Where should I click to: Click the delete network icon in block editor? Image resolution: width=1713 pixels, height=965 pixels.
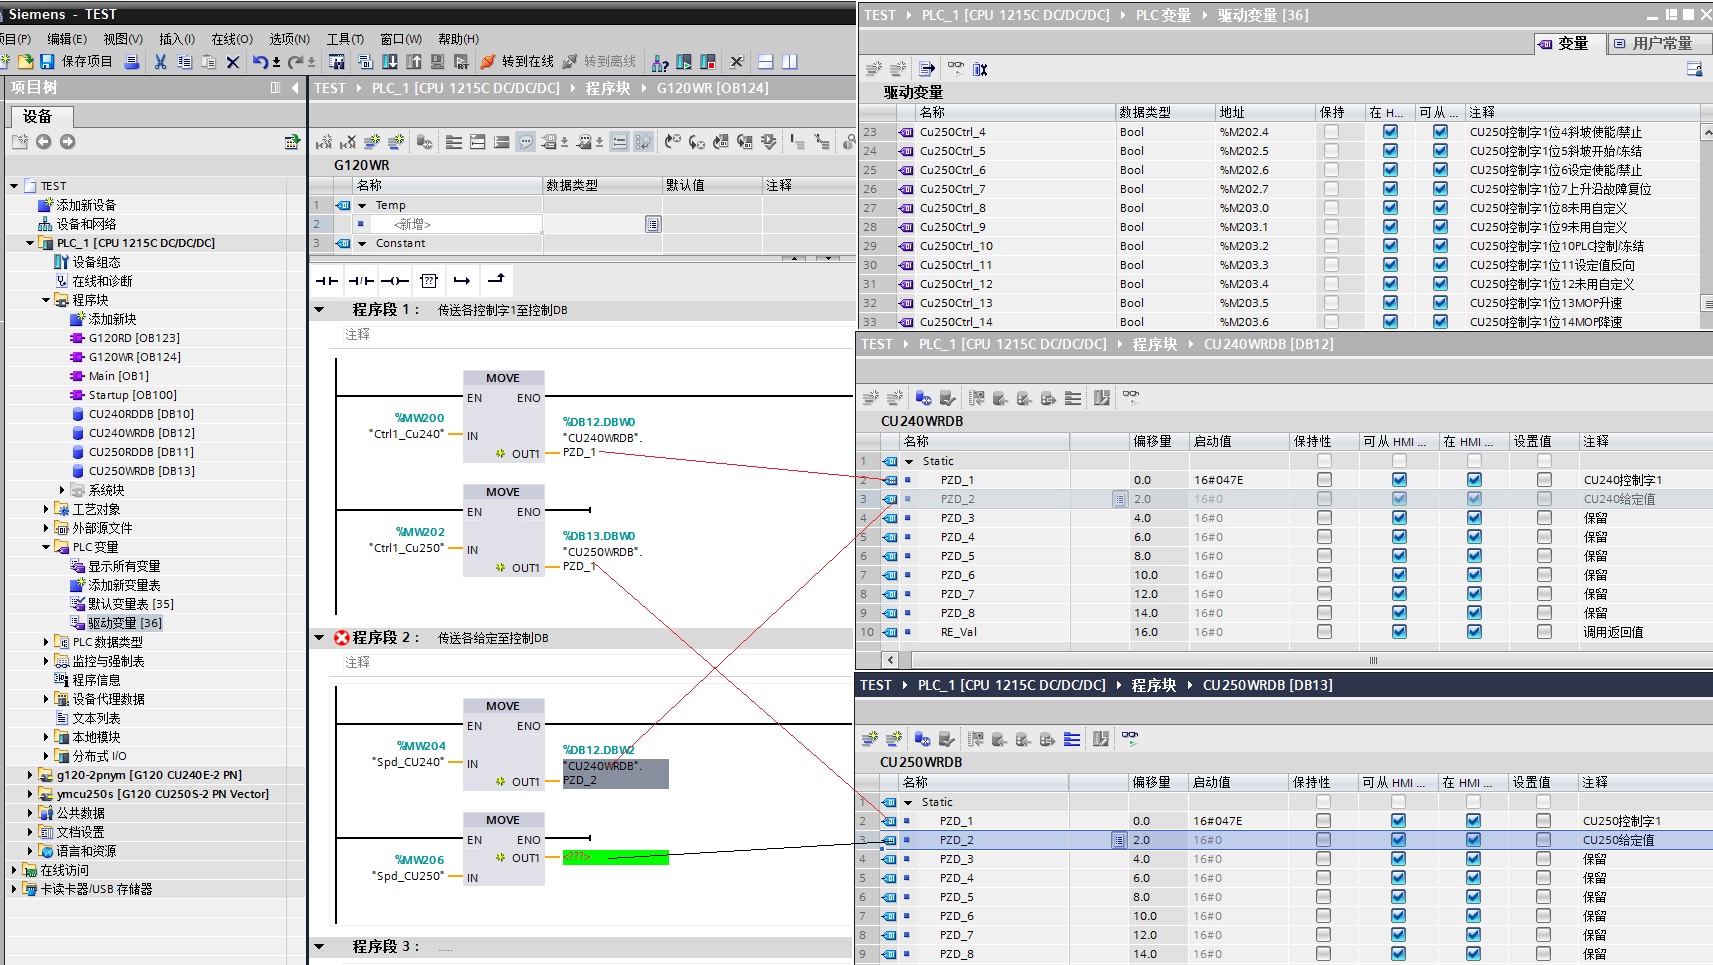click(x=348, y=142)
